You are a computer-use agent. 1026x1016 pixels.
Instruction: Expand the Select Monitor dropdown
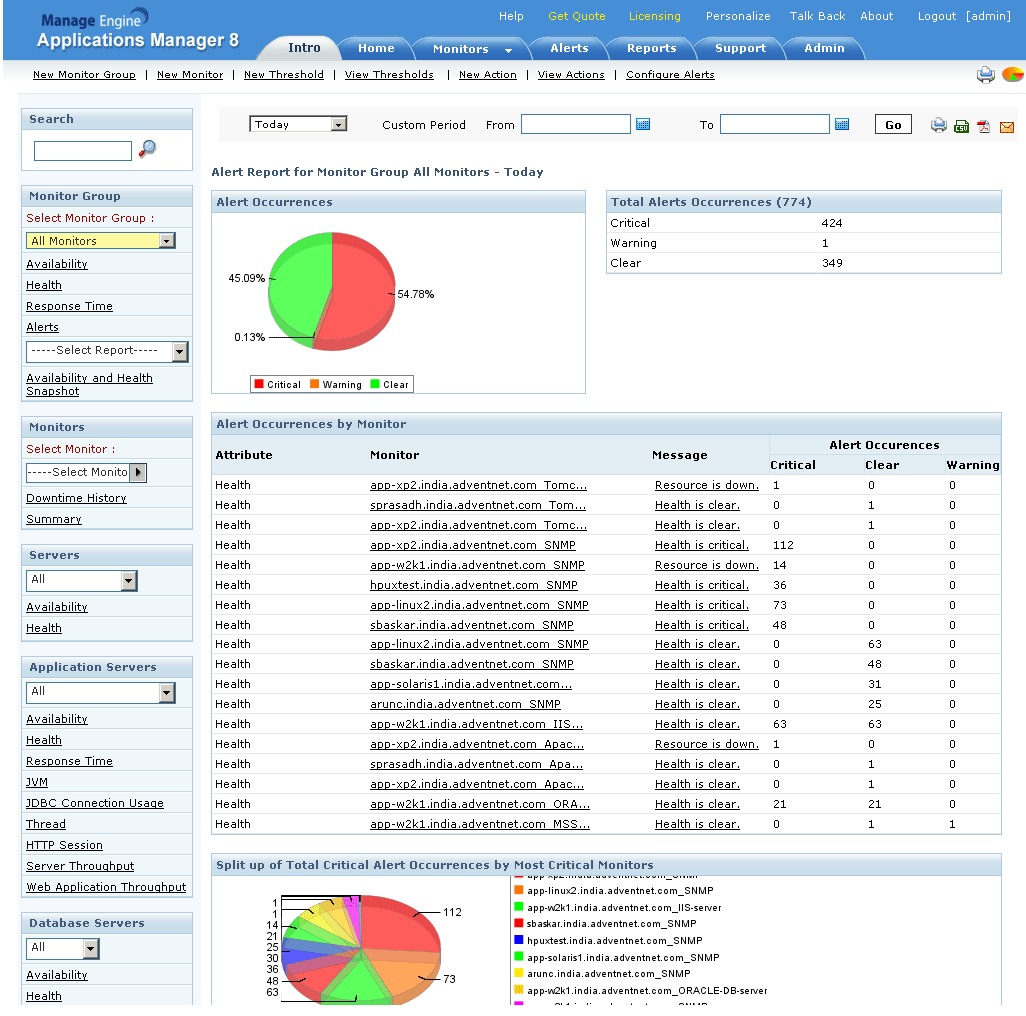[138, 472]
